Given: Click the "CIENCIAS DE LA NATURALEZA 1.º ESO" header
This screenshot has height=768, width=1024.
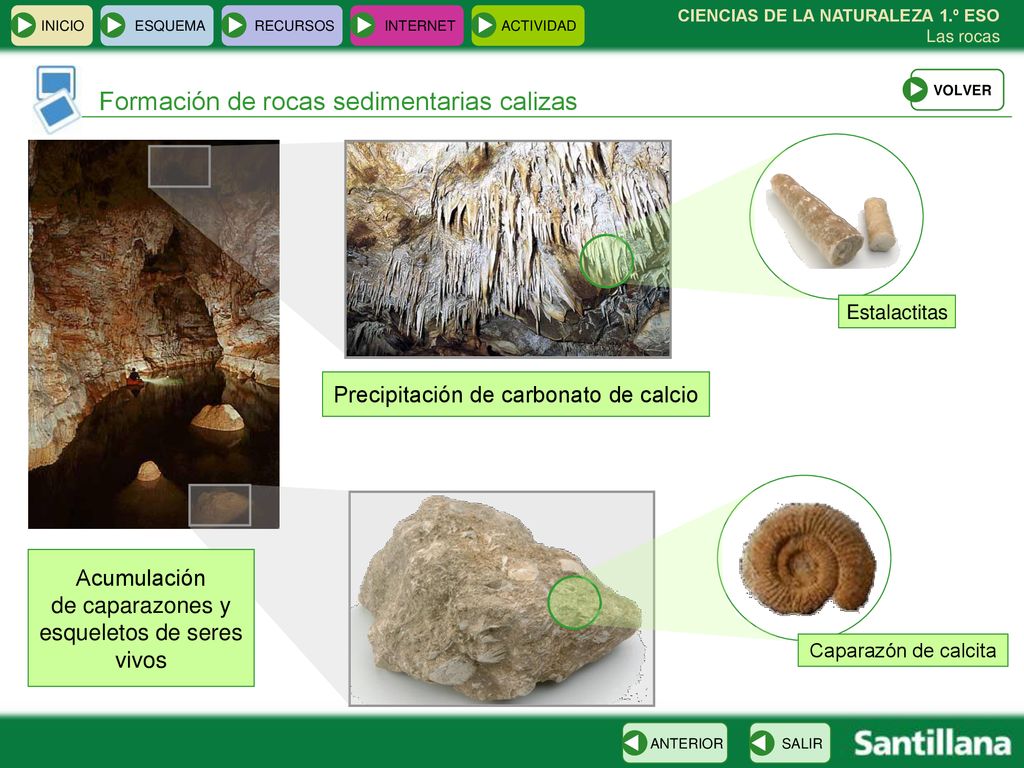Looking at the screenshot, I should click(x=839, y=16).
